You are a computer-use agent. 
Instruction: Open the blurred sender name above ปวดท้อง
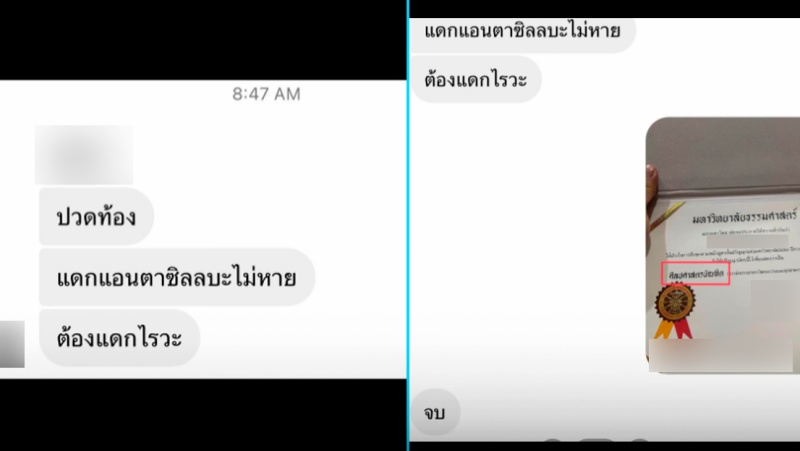(x=84, y=155)
